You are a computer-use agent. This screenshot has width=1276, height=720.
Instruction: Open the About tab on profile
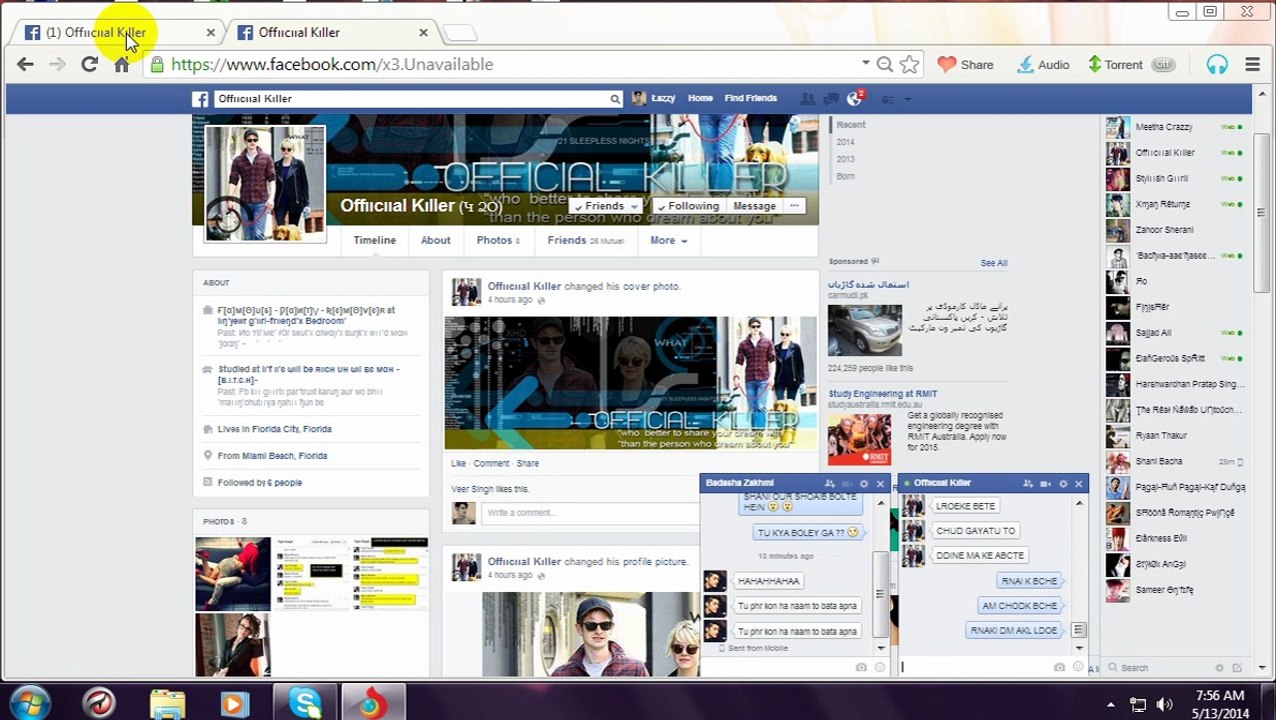(x=435, y=241)
